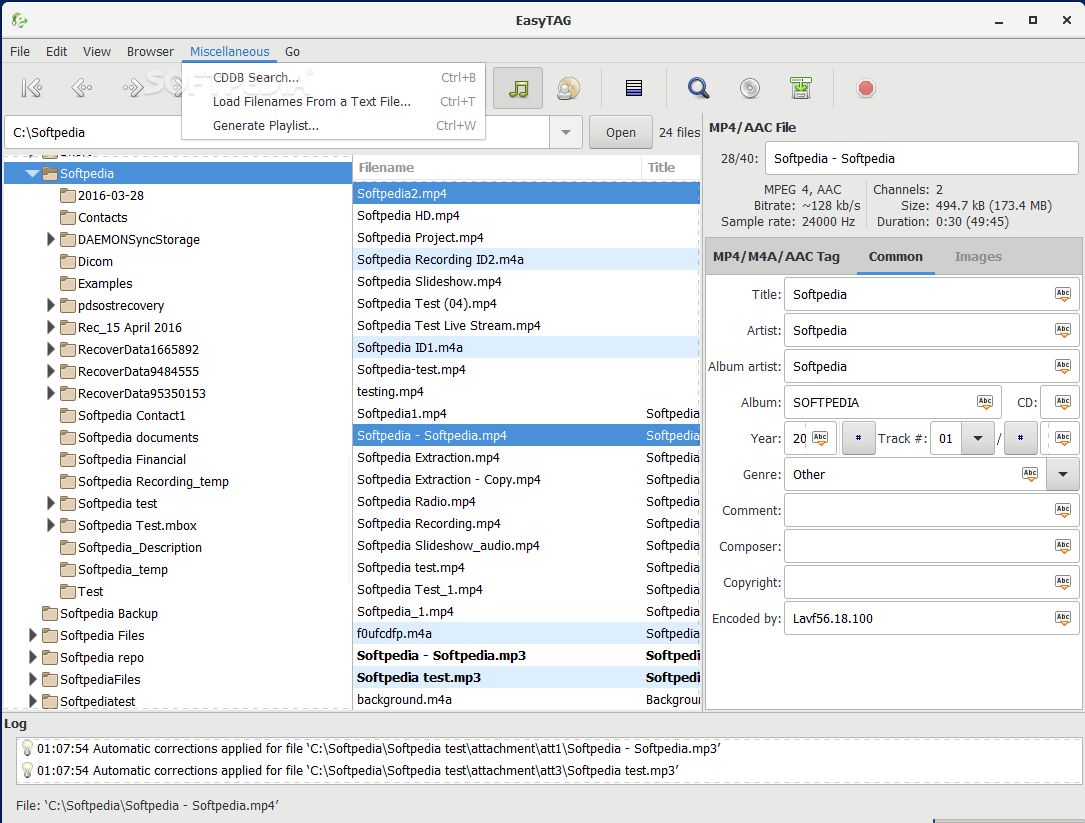Viewport: 1085px width, 823px height.
Task: Expand the Rec_15 April 2016 folder
Action: click(51, 327)
